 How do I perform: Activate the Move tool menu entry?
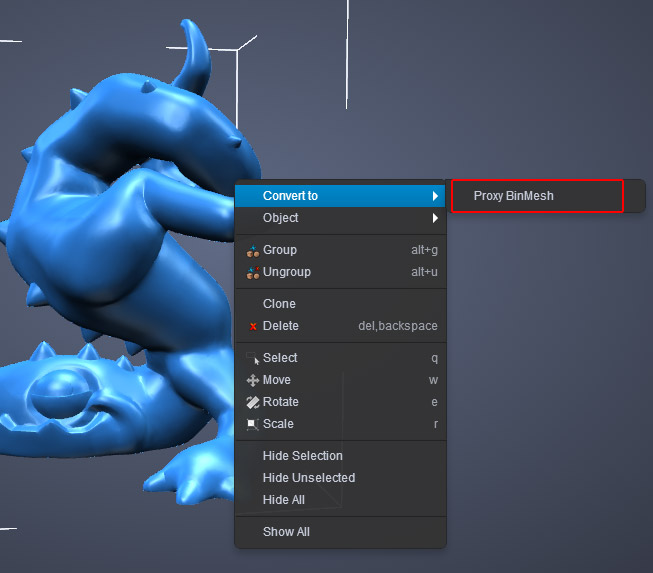[x=340, y=380]
